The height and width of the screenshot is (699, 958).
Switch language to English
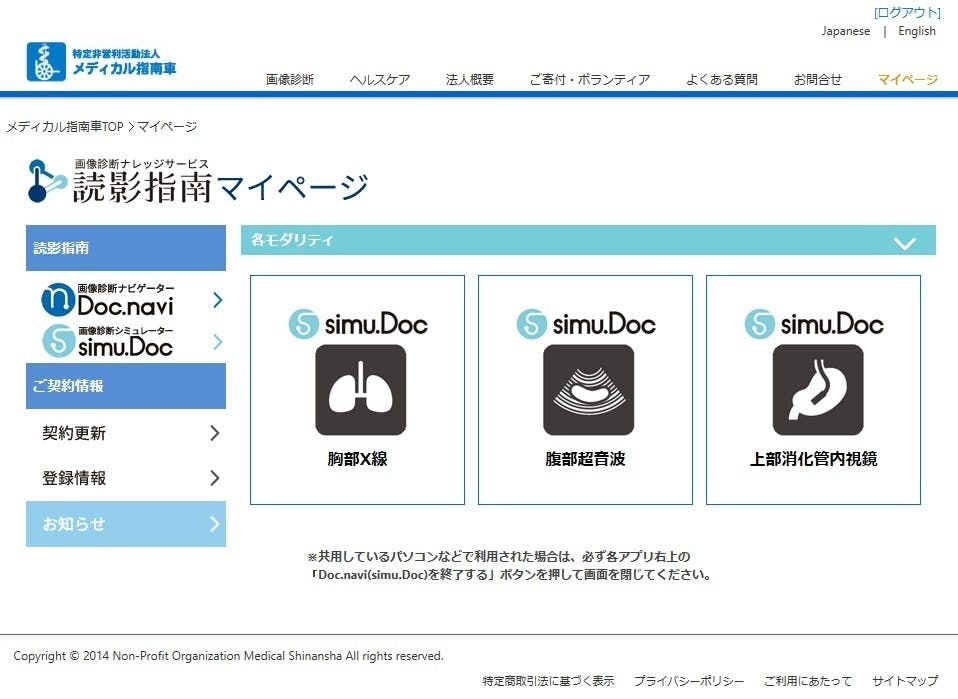click(x=916, y=31)
